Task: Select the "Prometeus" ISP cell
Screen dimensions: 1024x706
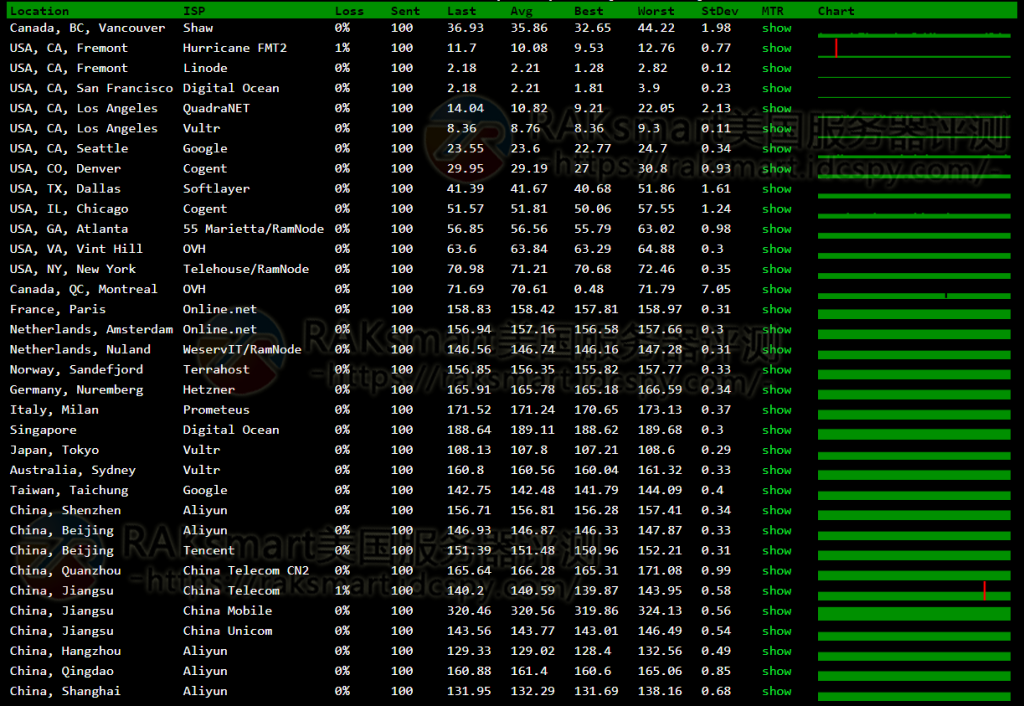Action: [x=216, y=410]
